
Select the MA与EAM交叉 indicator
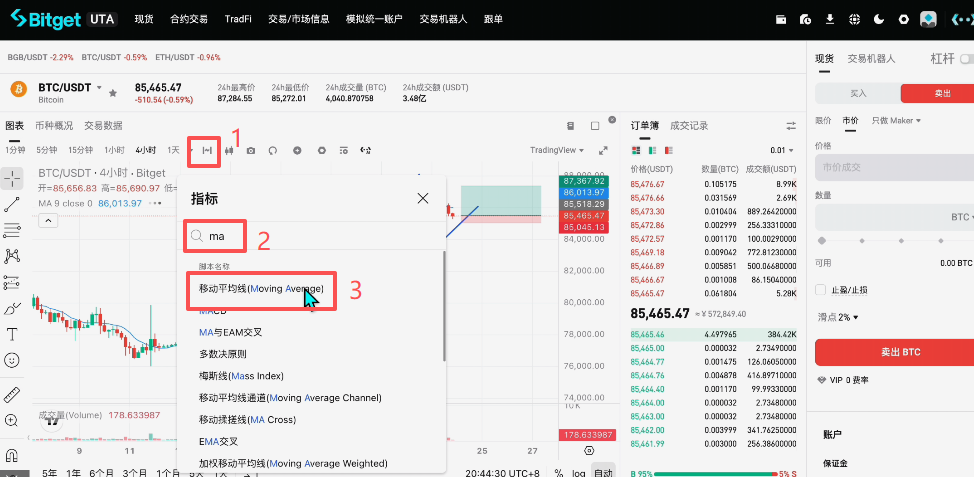point(230,332)
